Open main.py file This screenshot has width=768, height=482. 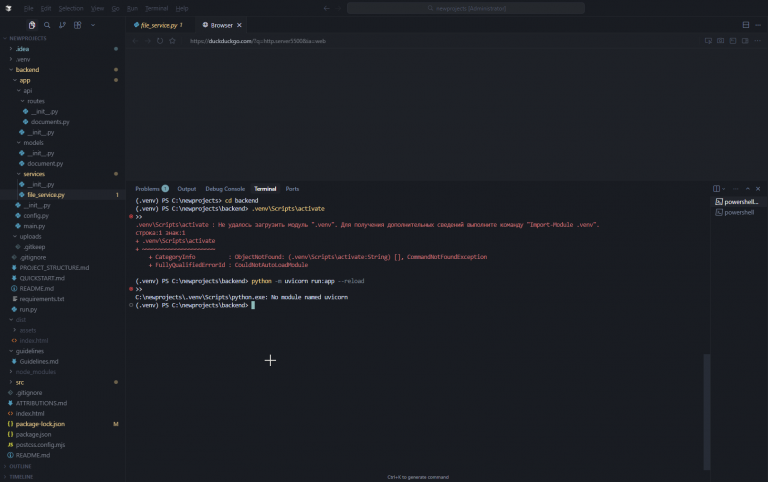pyautogui.click(x=34, y=226)
